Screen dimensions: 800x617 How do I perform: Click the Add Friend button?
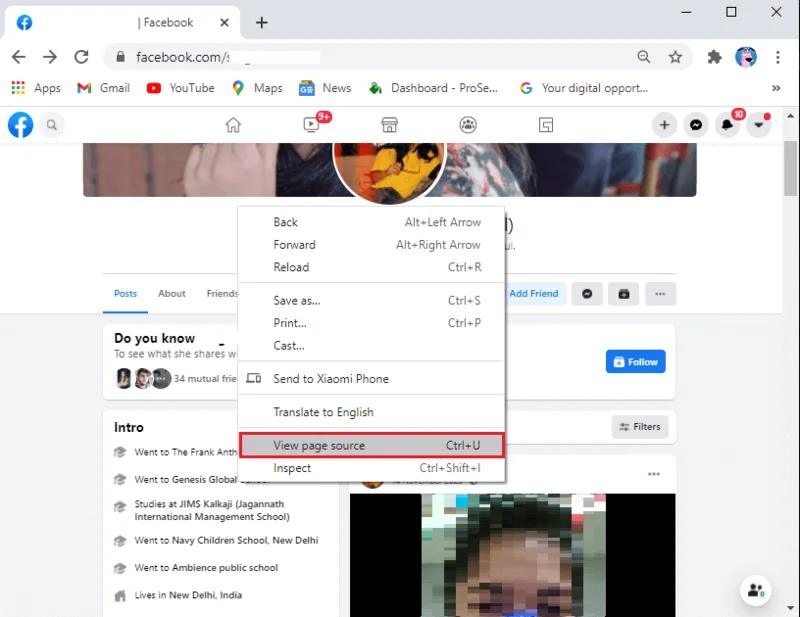click(x=534, y=293)
